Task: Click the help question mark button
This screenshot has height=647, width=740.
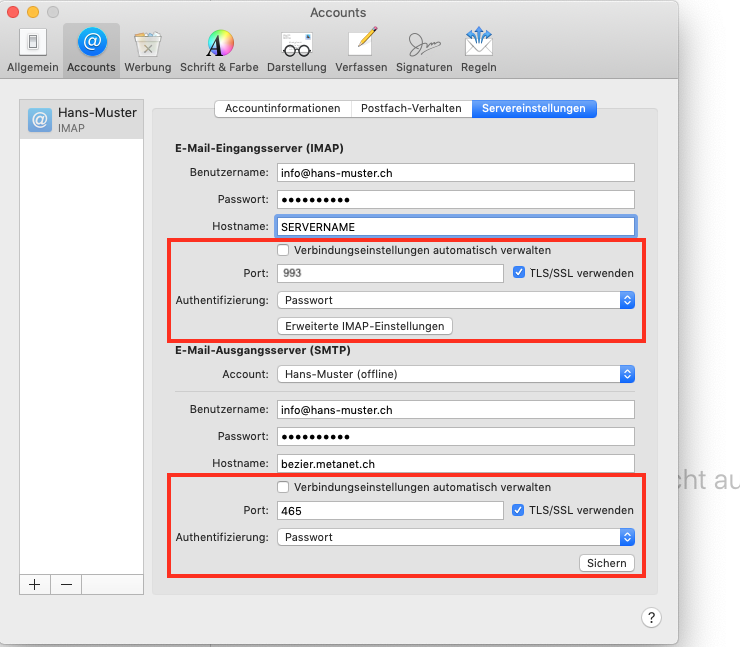Action: [x=651, y=617]
